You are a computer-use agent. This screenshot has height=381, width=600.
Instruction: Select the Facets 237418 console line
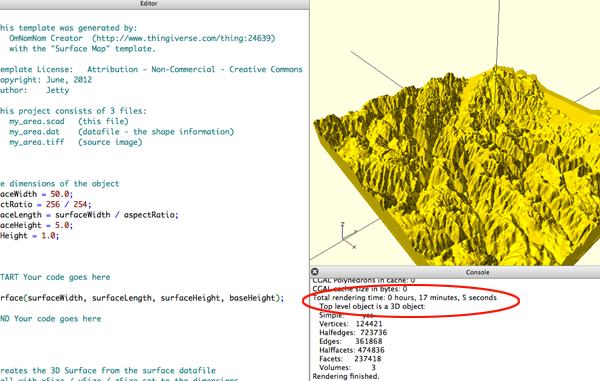(350, 359)
